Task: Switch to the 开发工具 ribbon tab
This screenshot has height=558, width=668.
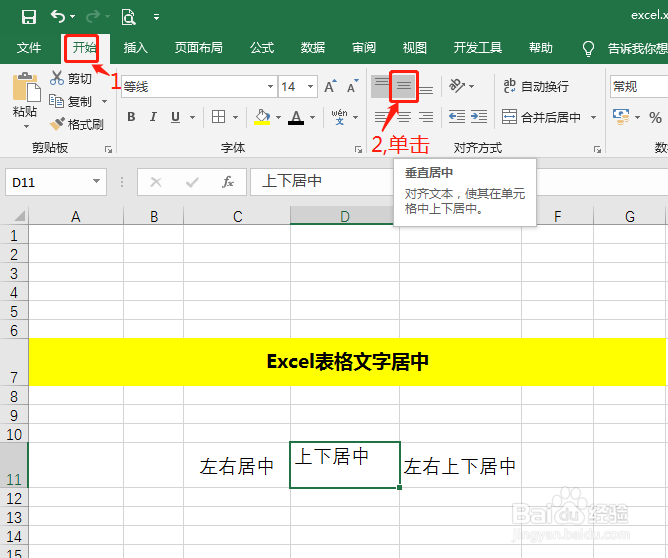Action: tap(478, 48)
